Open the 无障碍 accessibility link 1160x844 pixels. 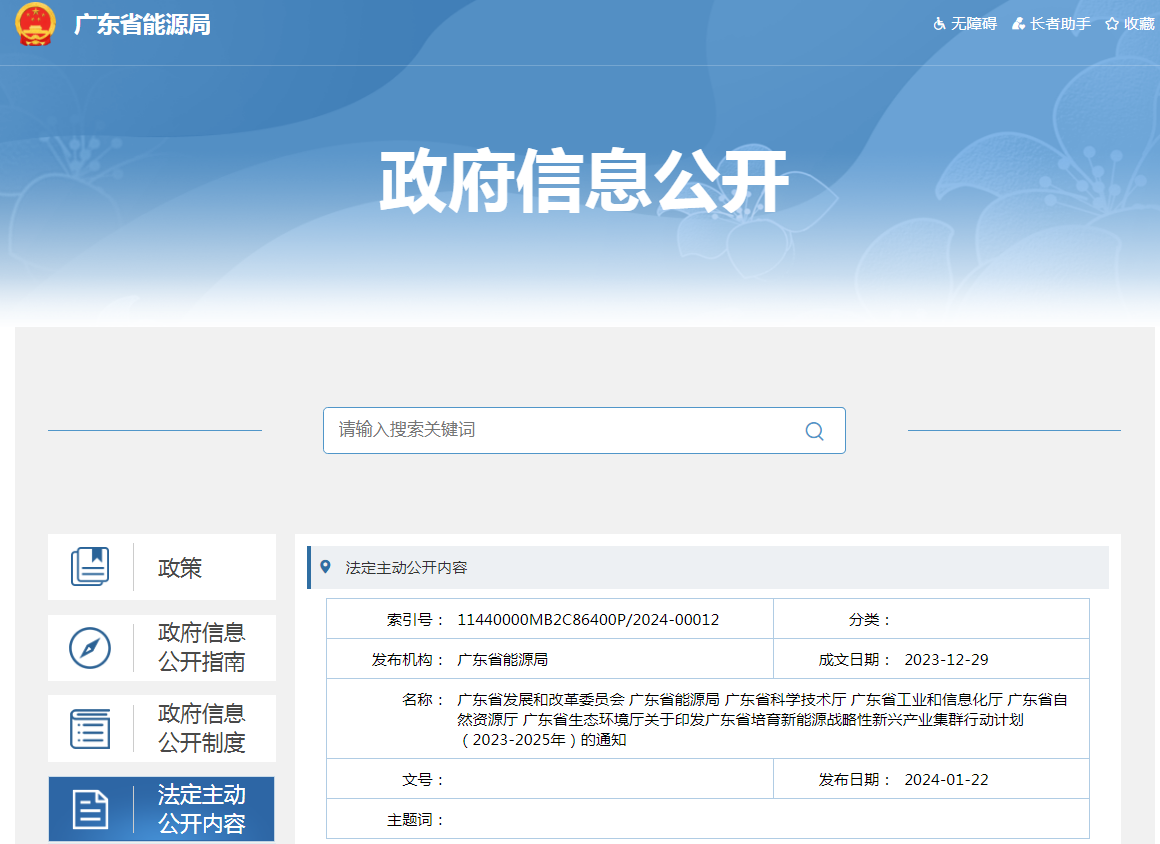point(974,24)
